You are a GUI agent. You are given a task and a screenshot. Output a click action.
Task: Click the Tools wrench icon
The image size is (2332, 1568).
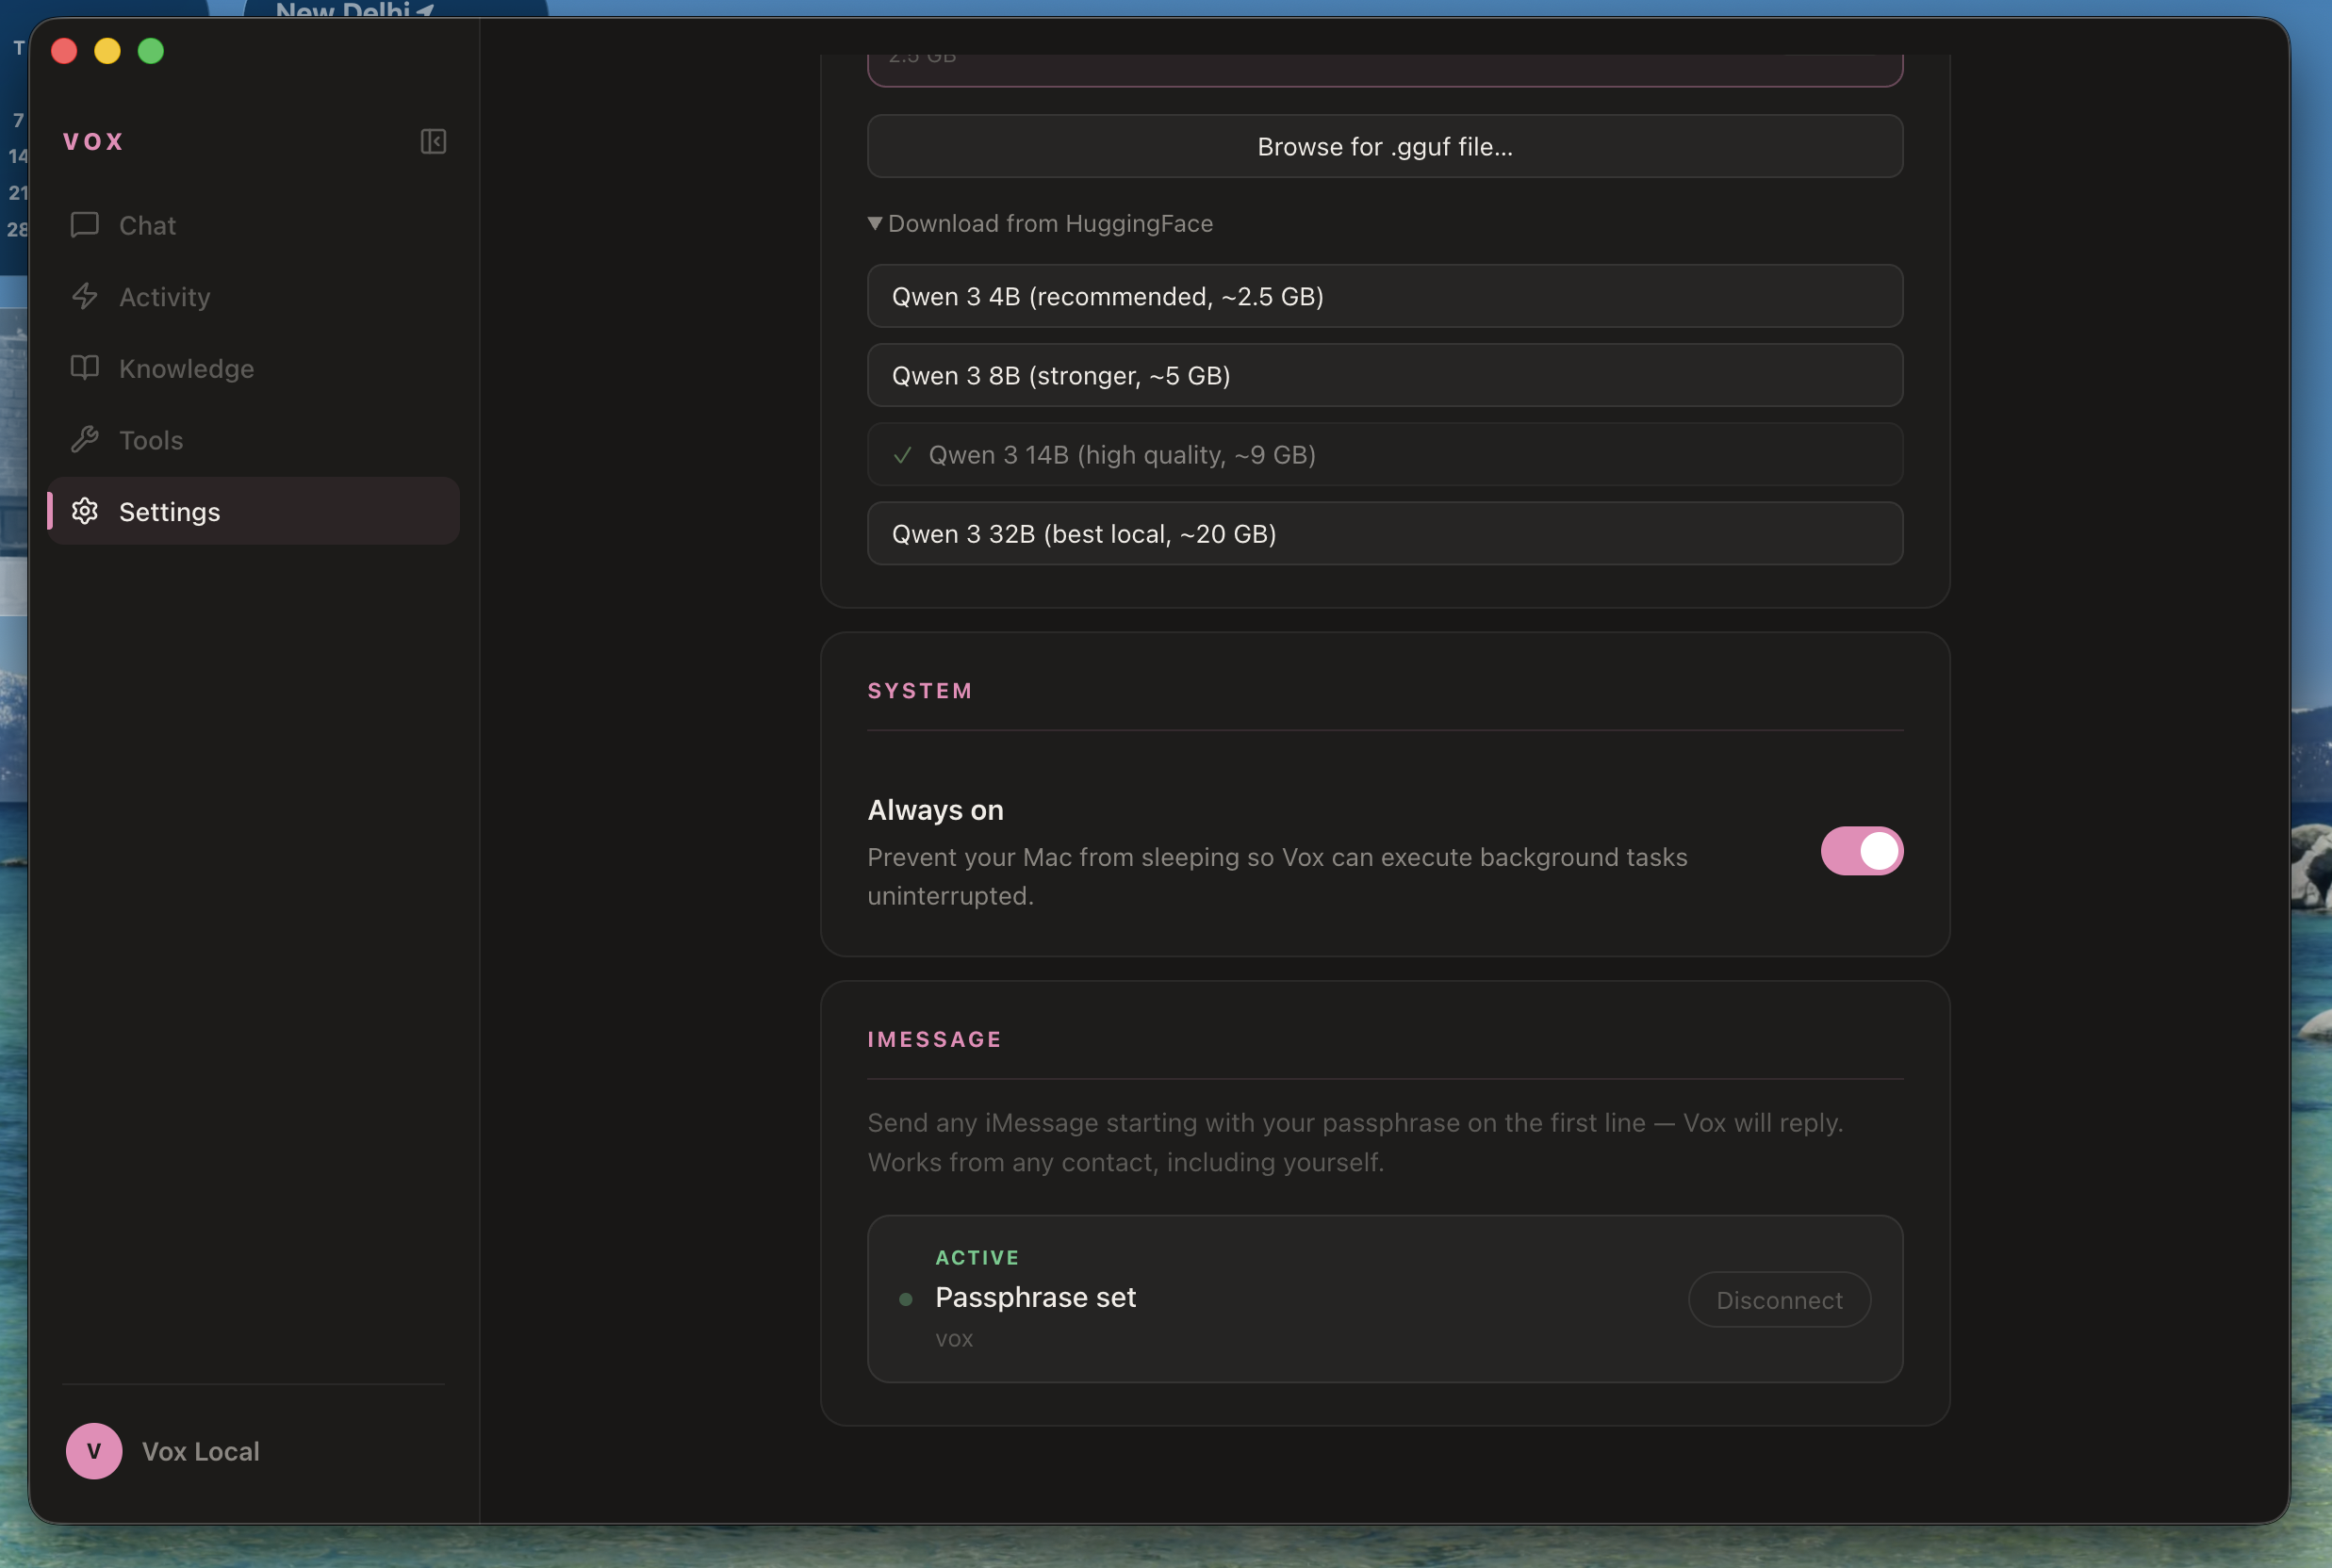click(x=85, y=439)
